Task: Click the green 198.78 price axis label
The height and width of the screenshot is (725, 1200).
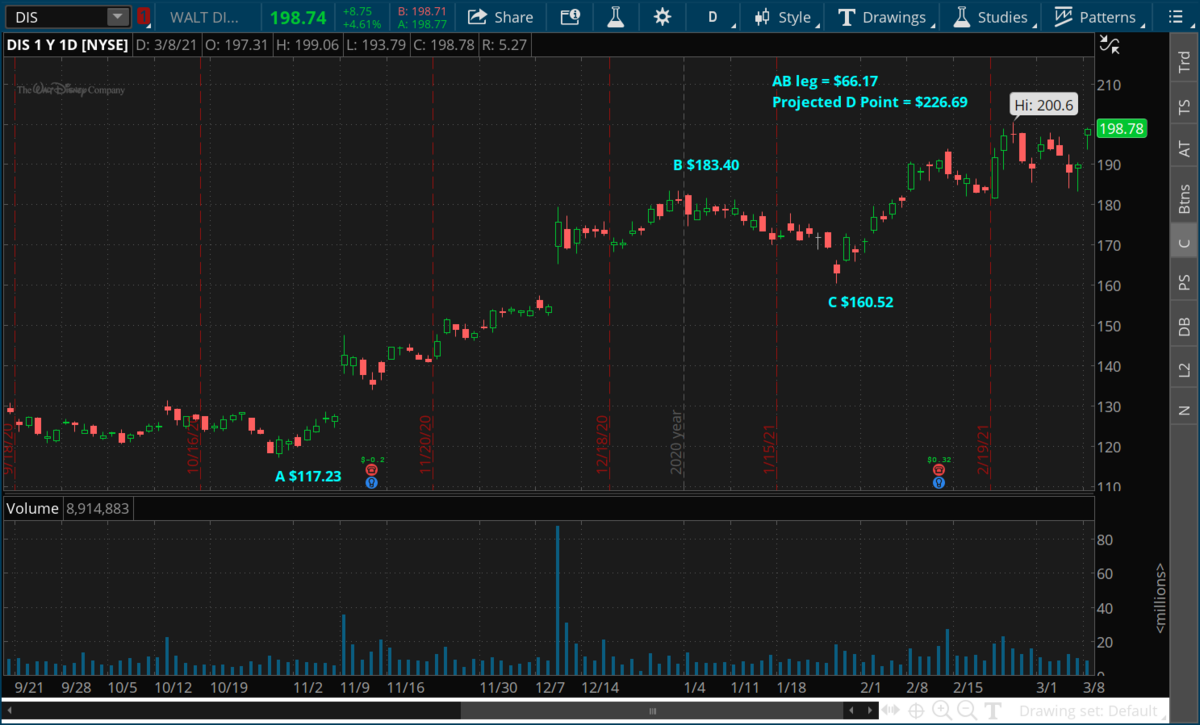Action: (1120, 129)
